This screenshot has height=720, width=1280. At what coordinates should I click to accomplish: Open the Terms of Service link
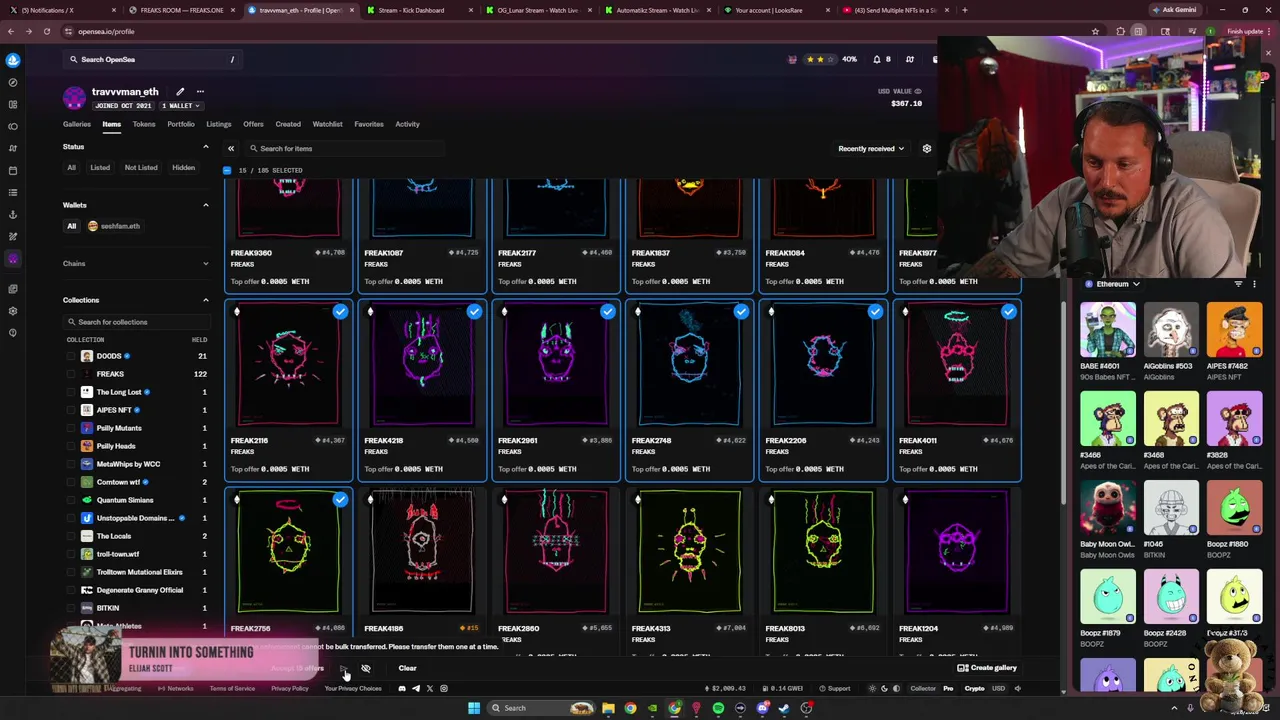click(x=232, y=688)
